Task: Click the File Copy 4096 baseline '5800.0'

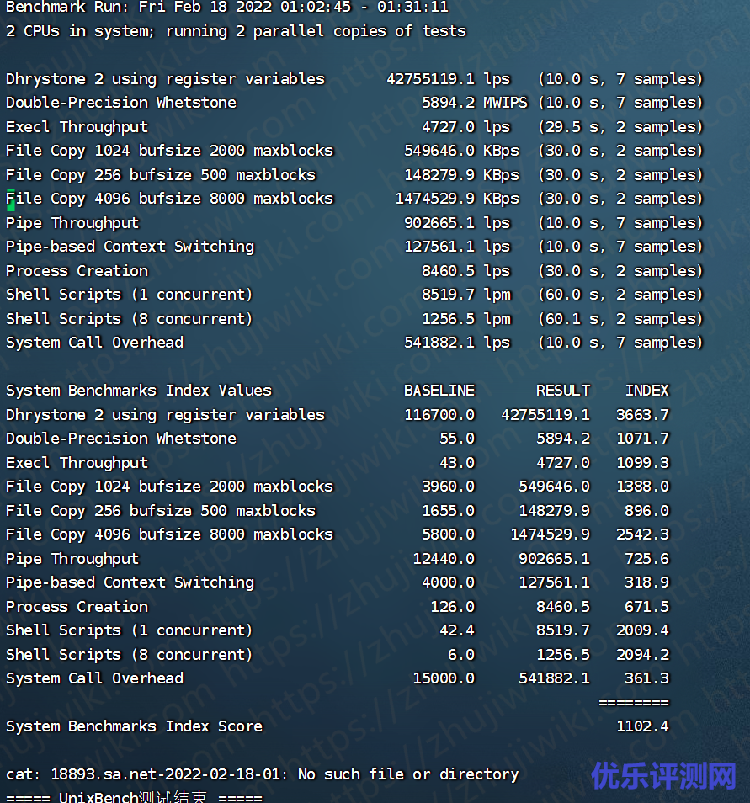Action: pyautogui.click(x=448, y=535)
